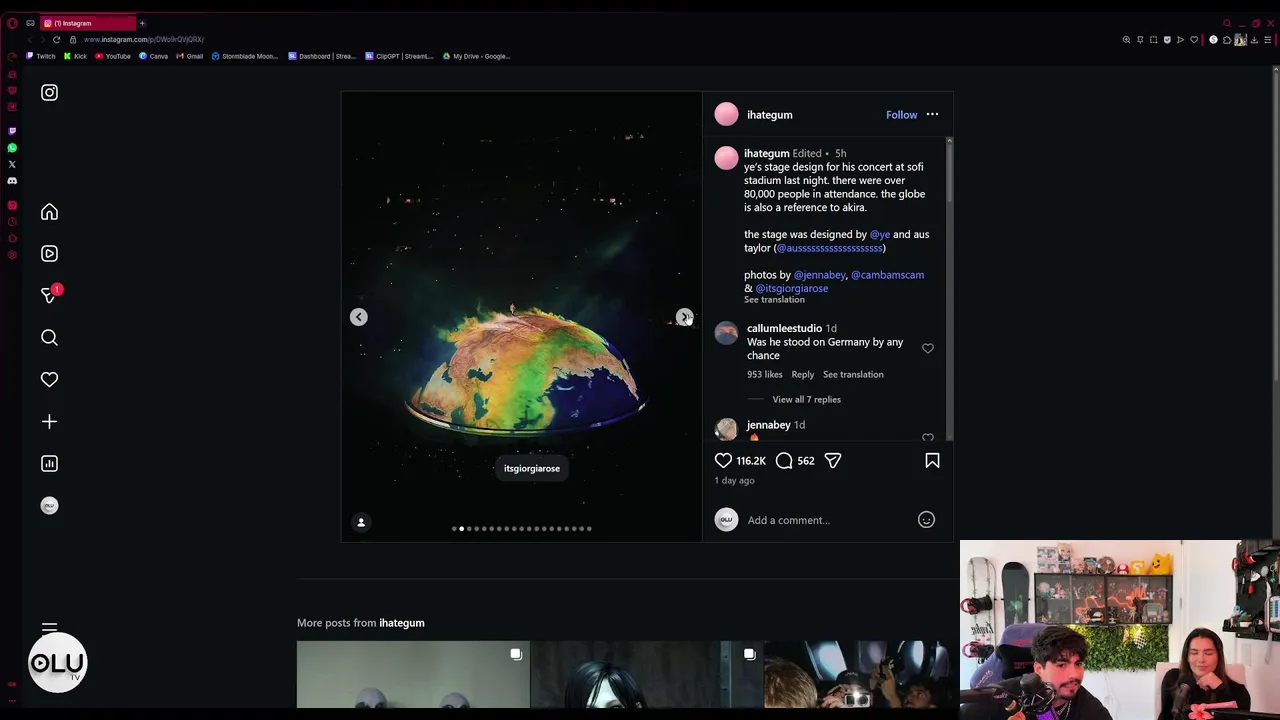The image size is (1280, 720).
Task: Open extensions cube icon in toolbar
Action: [x=1227, y=40]
